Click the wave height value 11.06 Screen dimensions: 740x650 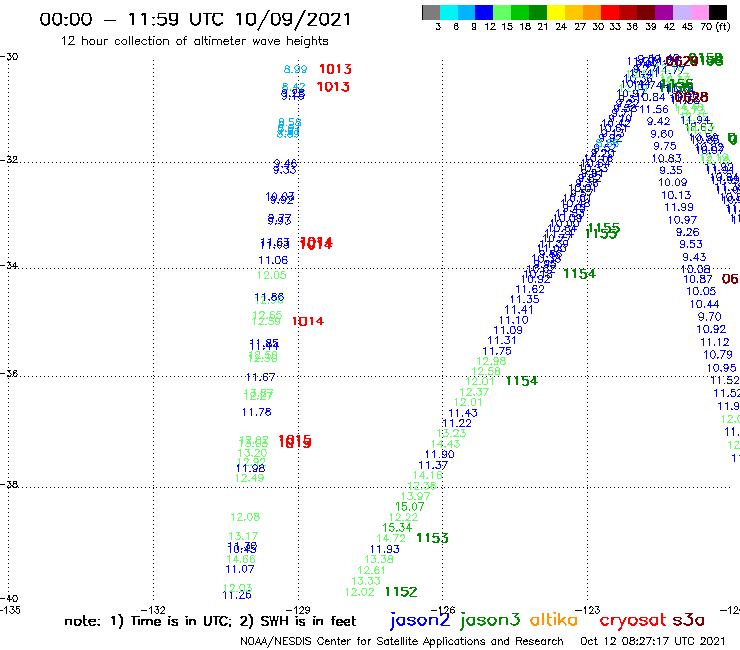coord(273,260)
